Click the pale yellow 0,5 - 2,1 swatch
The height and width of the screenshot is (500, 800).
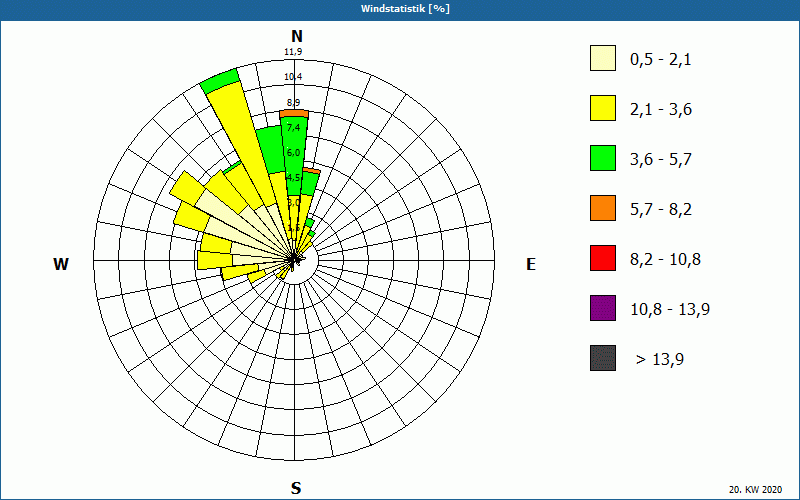pyautogui.click(x=603, y=58)
